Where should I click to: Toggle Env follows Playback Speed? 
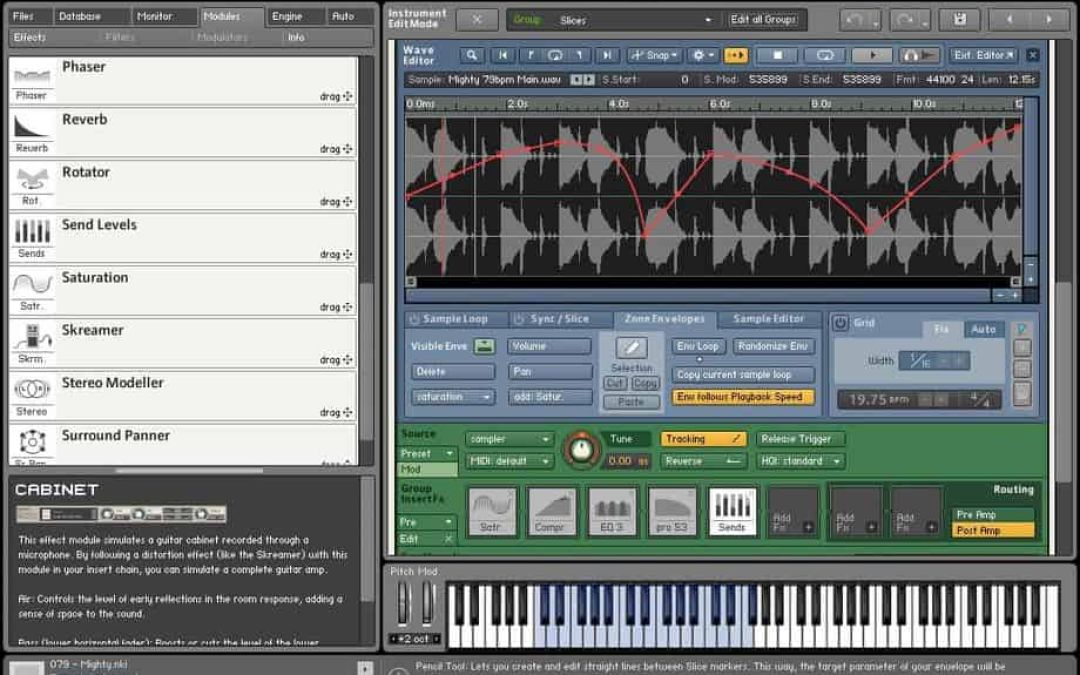[x=743, y=397]
